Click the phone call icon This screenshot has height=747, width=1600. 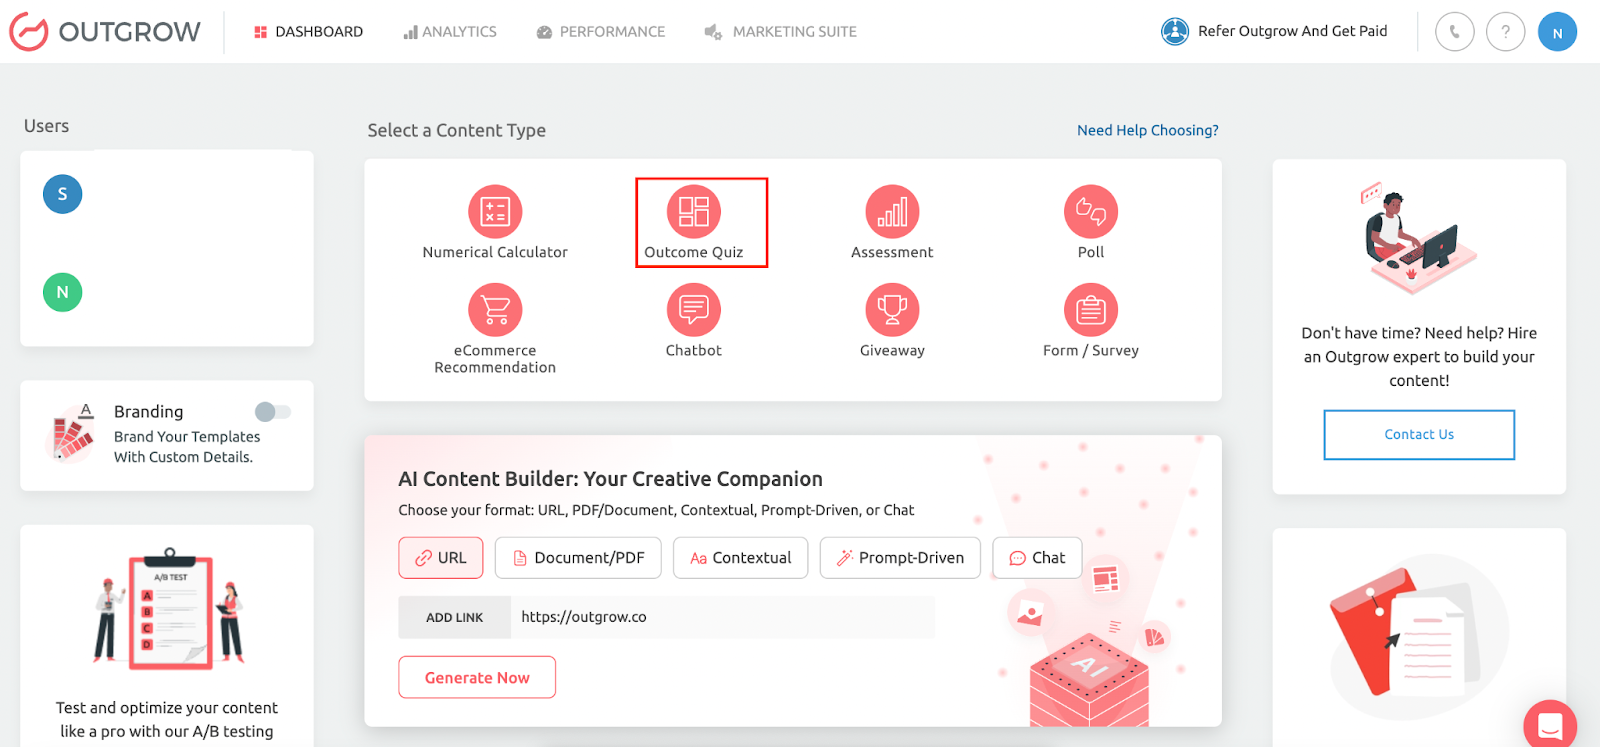click(x=1454, y=32)
